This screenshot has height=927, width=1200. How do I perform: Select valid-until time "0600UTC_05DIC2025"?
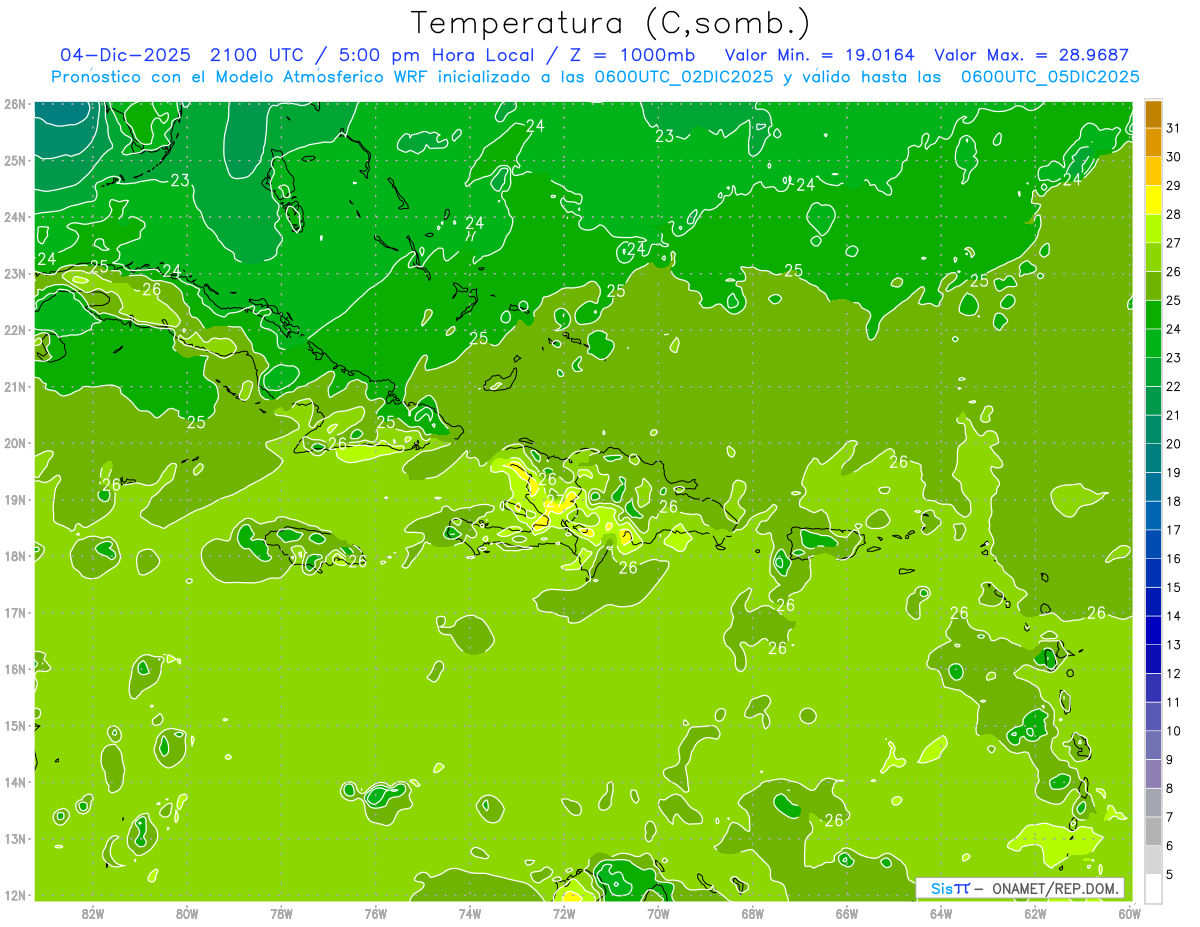[x=1050, y=77]
